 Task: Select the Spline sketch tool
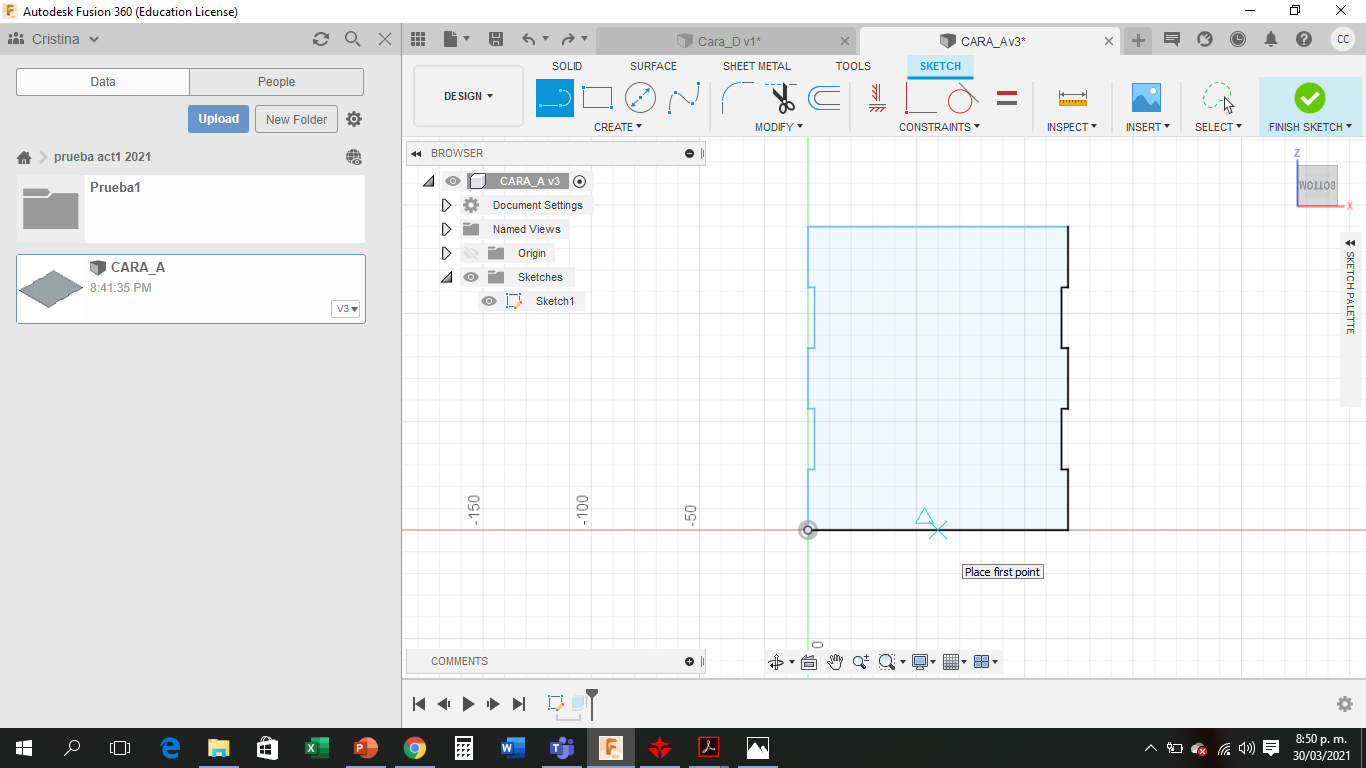tap(684, 98)
